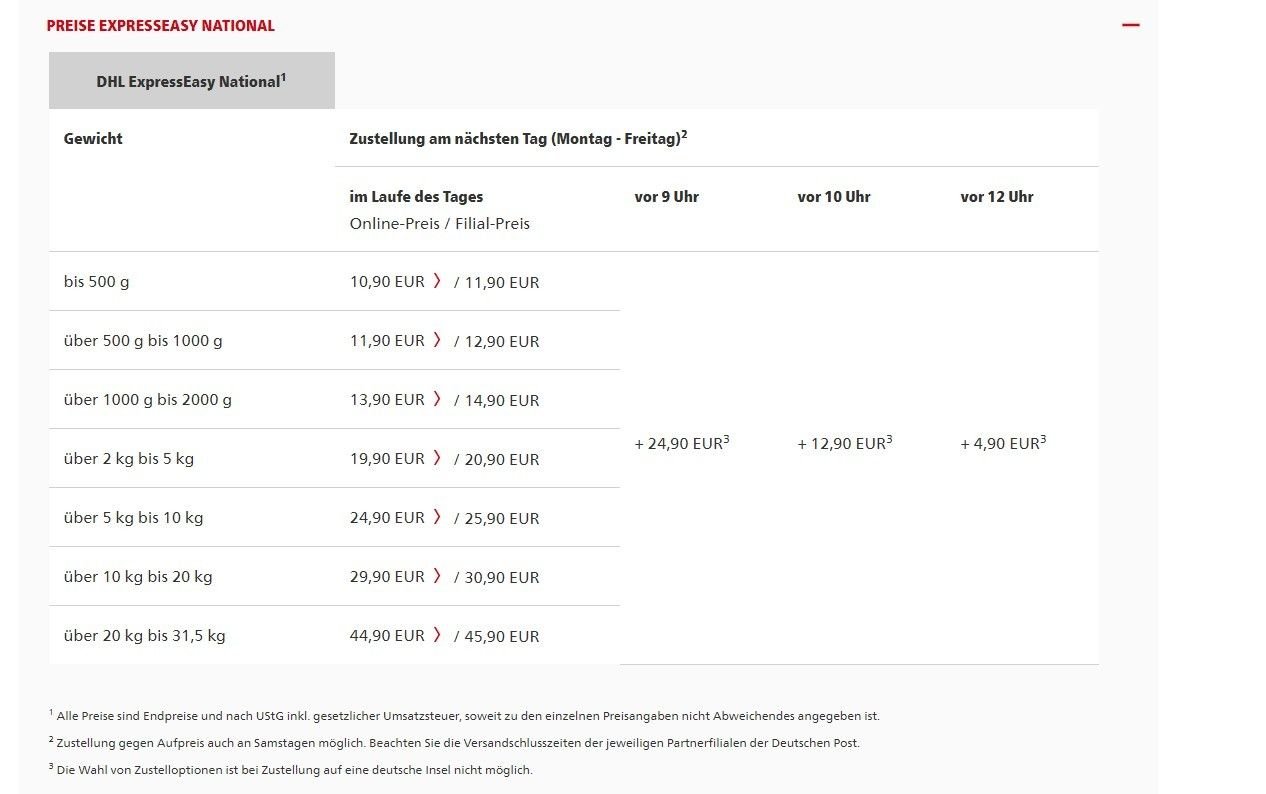Click the PREISE EXPRESSEASY NATIONAL heading
This screenshot has width=1266, height=794.
coord(160,26)
